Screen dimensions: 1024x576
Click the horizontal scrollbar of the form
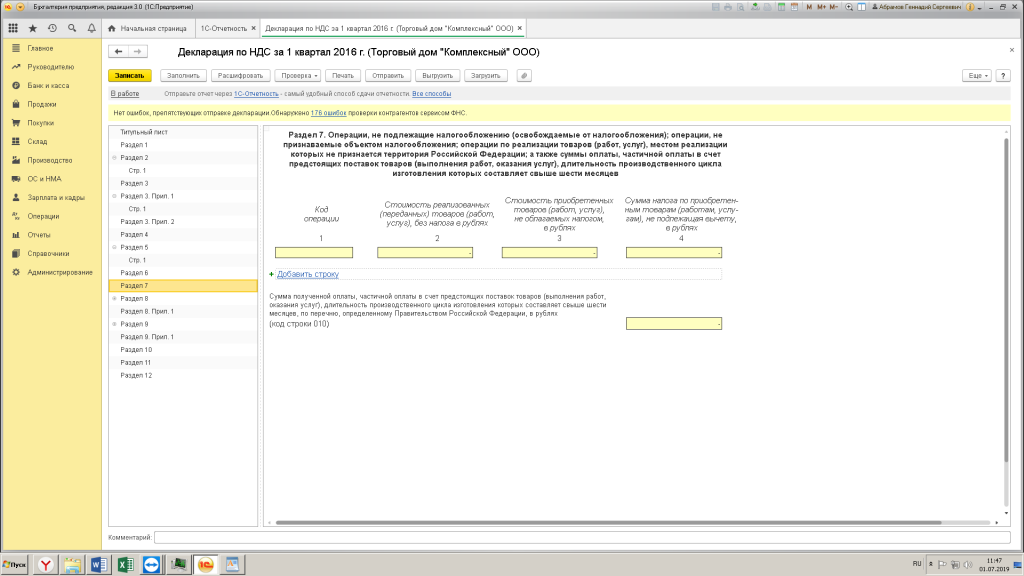(608, 522)
